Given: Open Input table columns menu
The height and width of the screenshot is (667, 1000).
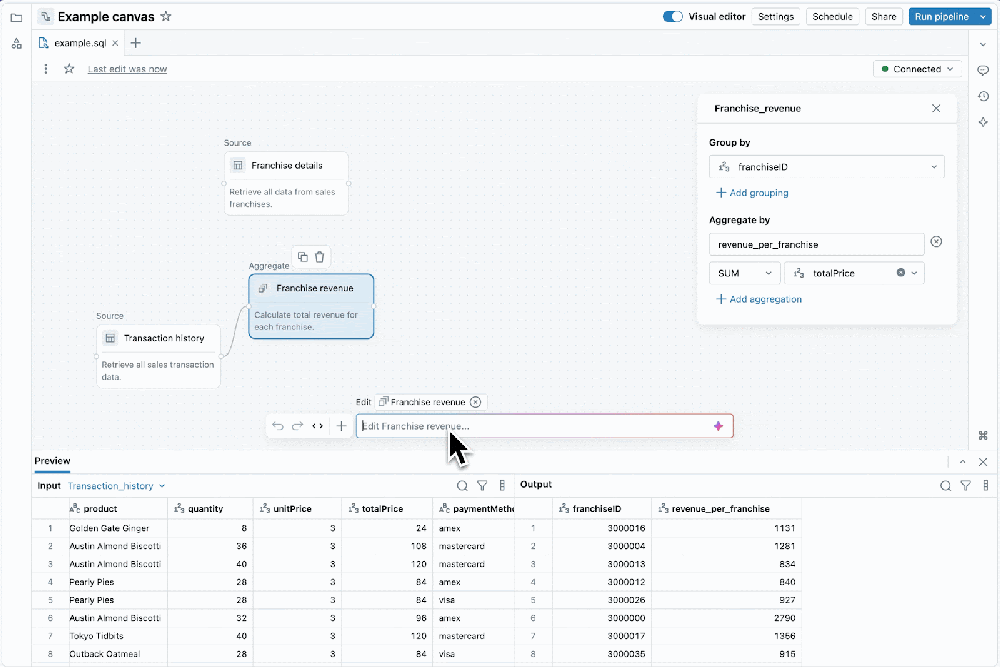Looking at the screenshot, I should (502, 486).
